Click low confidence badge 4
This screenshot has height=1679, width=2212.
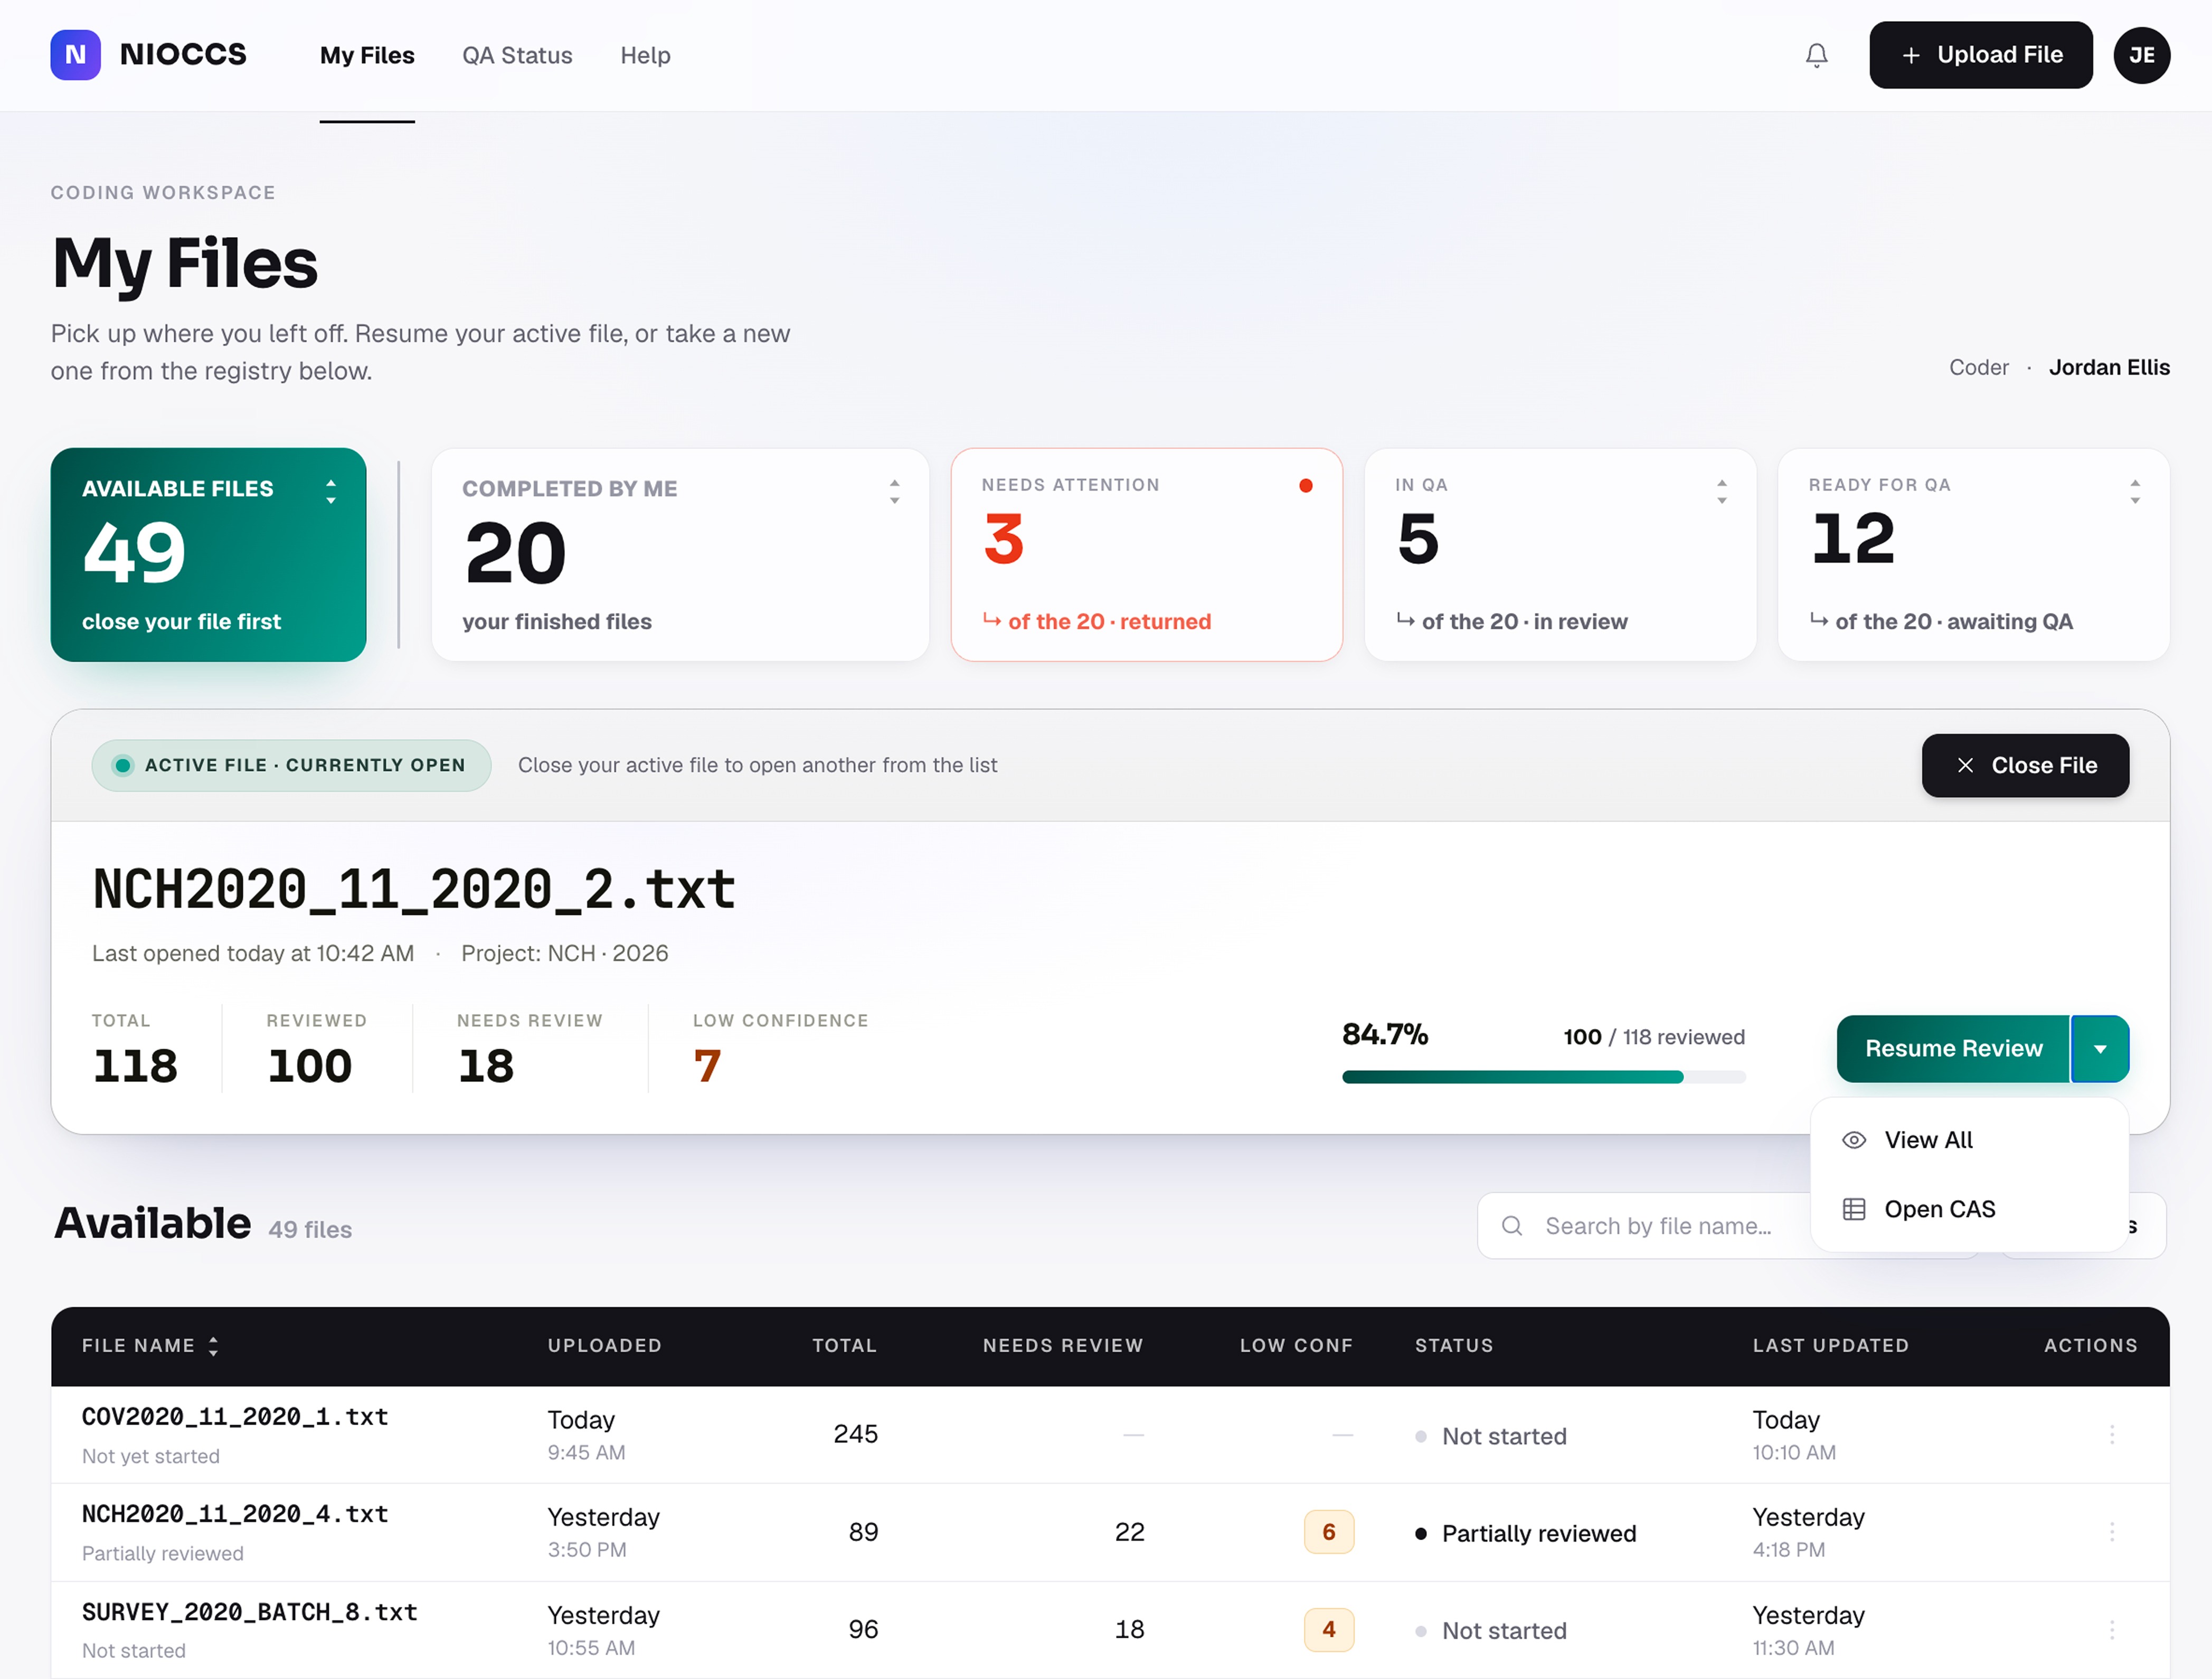(x=1328, y=1630)
